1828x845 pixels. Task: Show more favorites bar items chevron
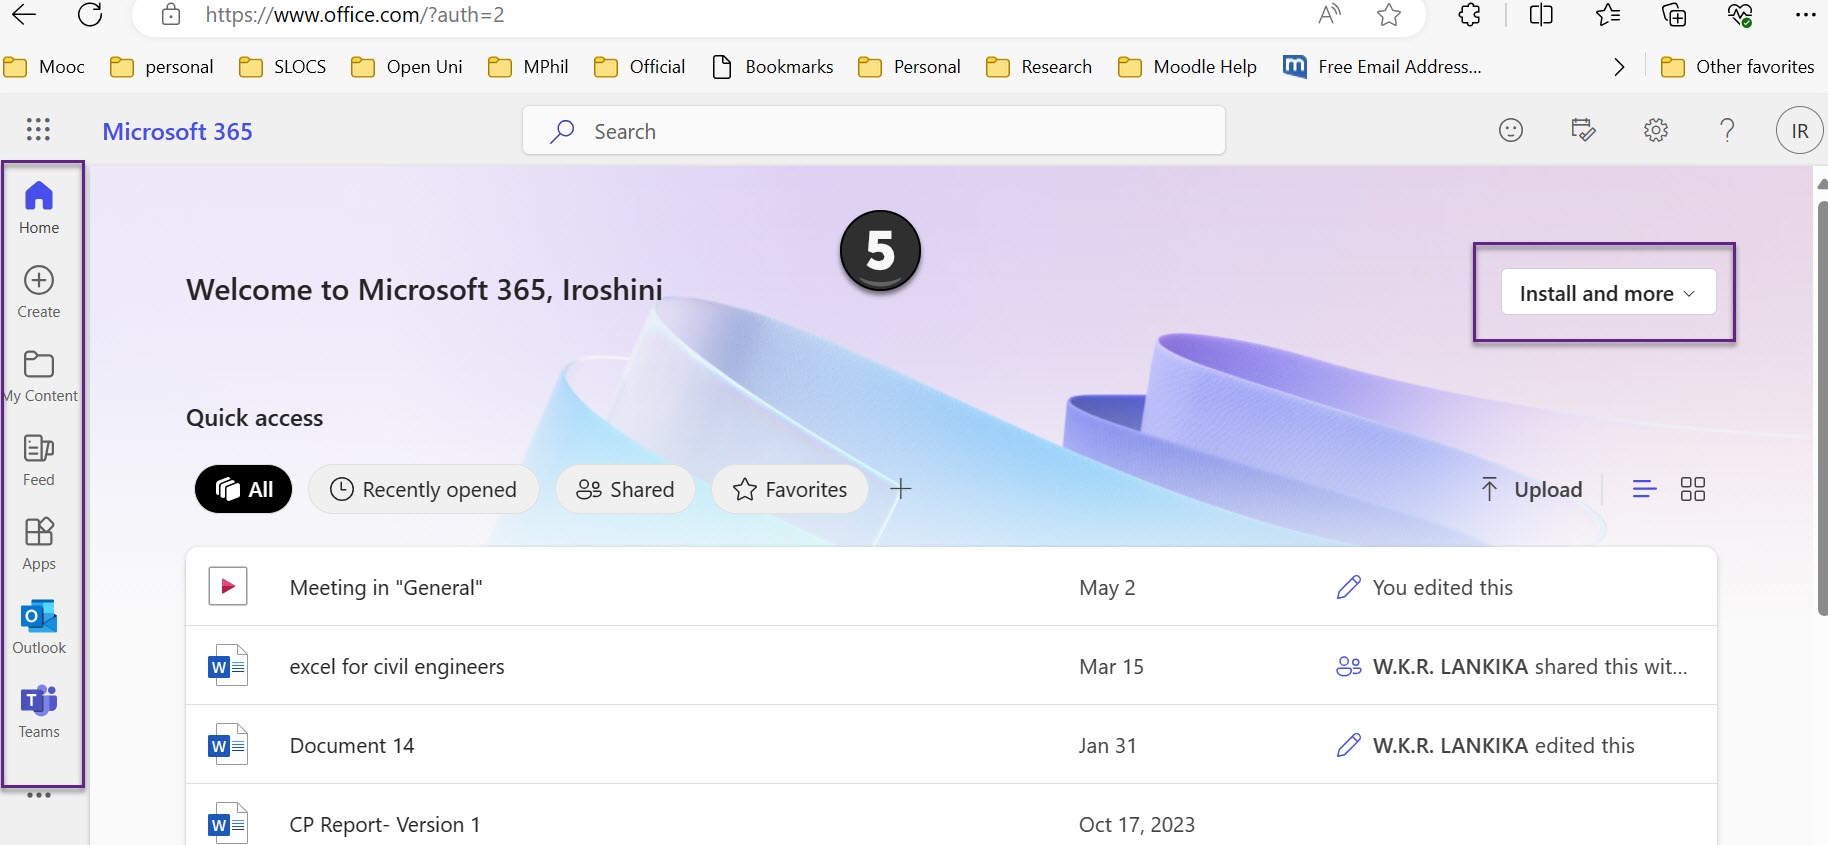[1619, 67]
